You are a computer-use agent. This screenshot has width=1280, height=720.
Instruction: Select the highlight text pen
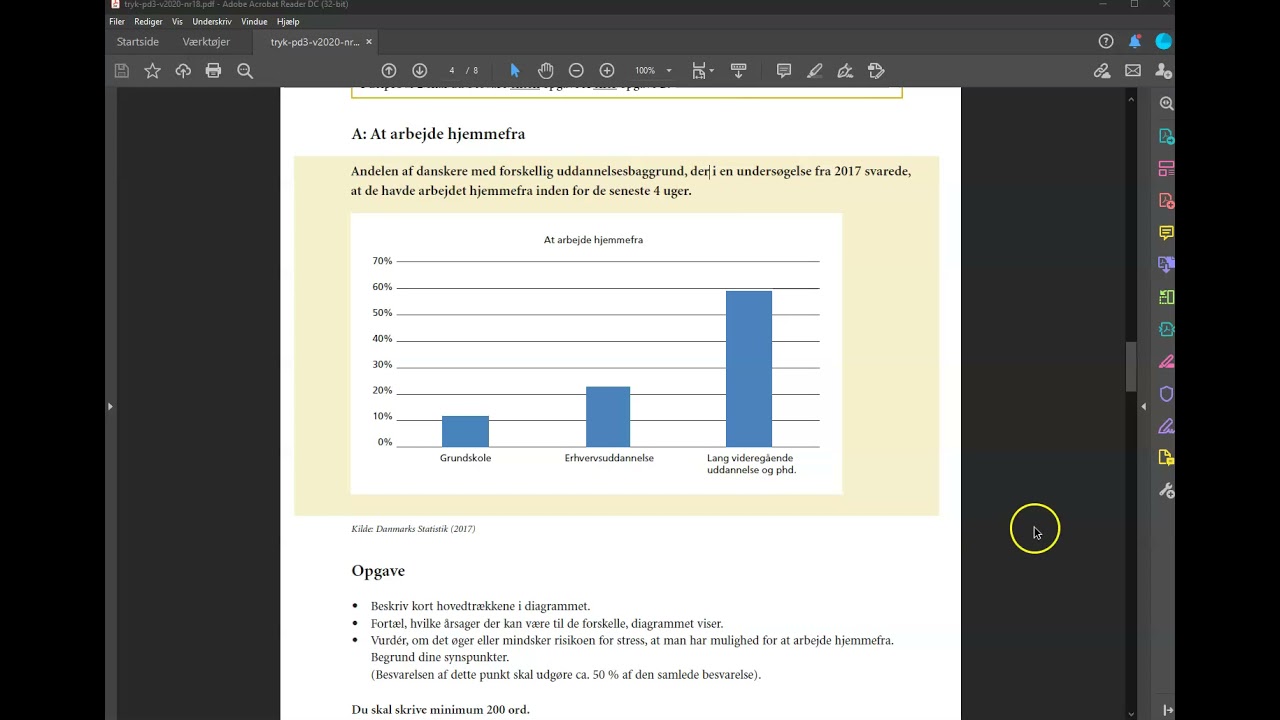coord(815,71)
